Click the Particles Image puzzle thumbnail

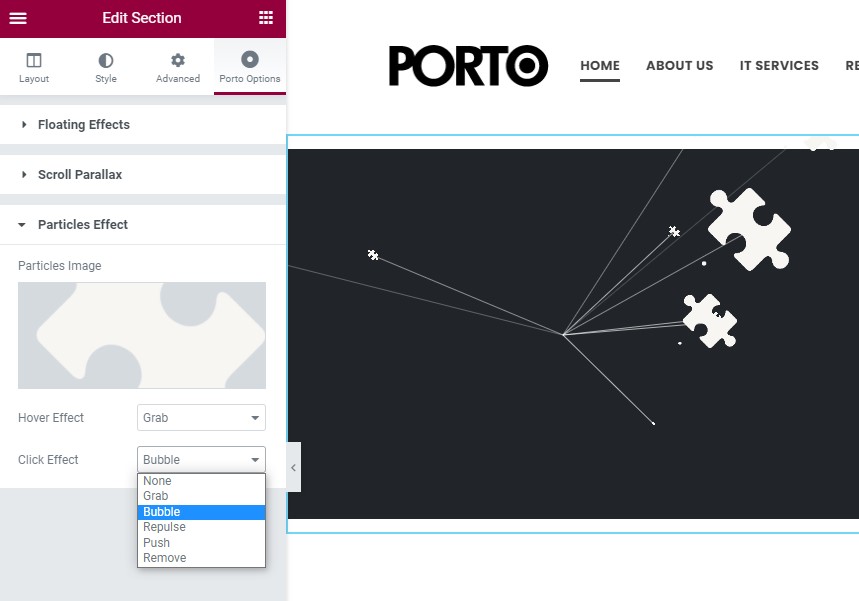click(142, 335)
